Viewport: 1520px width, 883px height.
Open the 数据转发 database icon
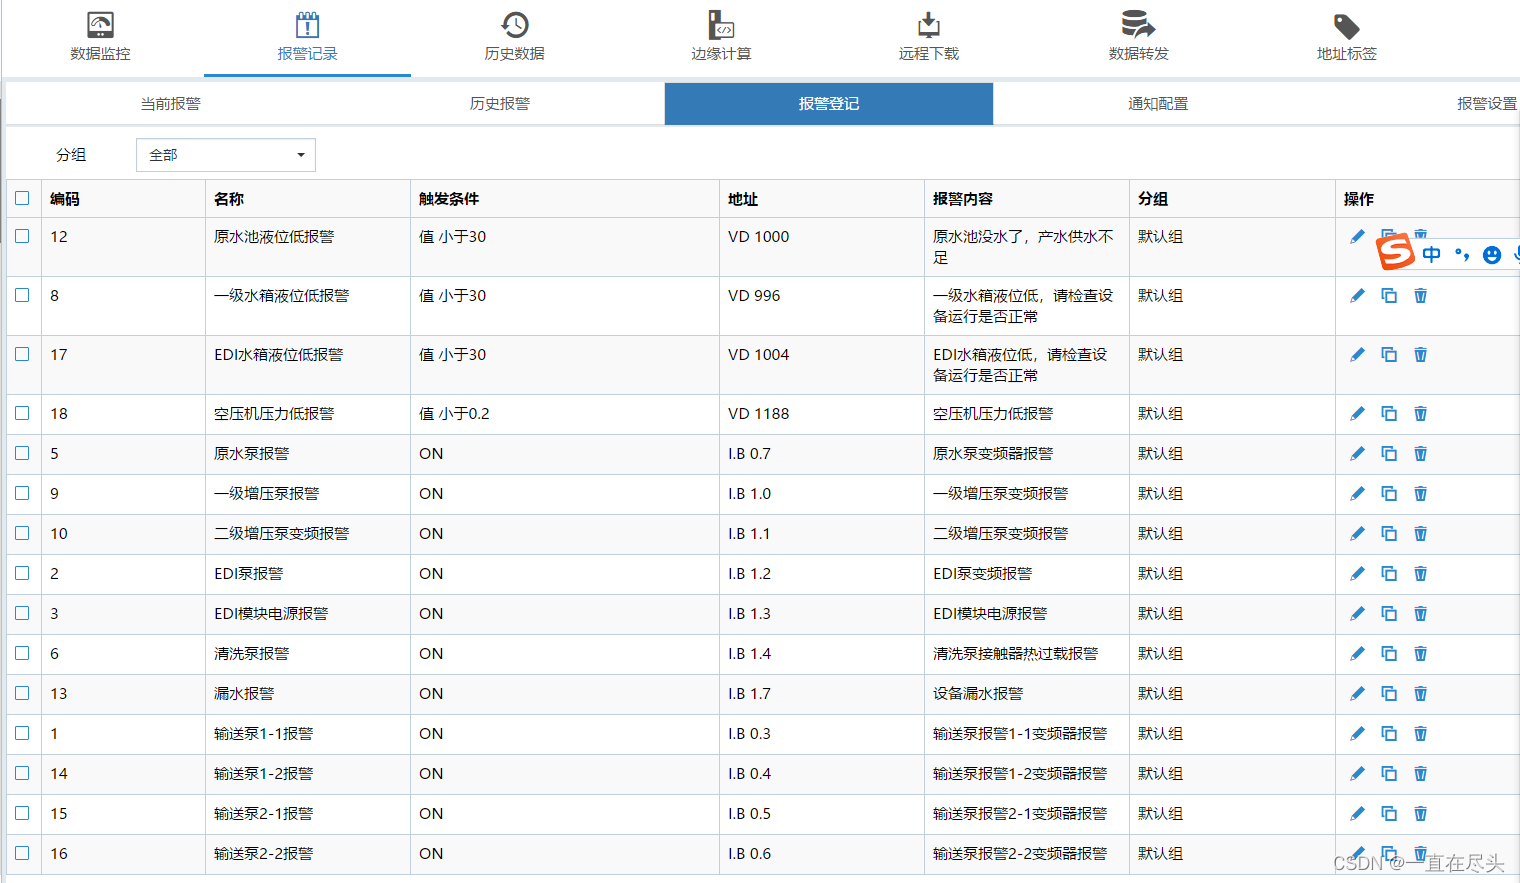tap(1138, 25)
